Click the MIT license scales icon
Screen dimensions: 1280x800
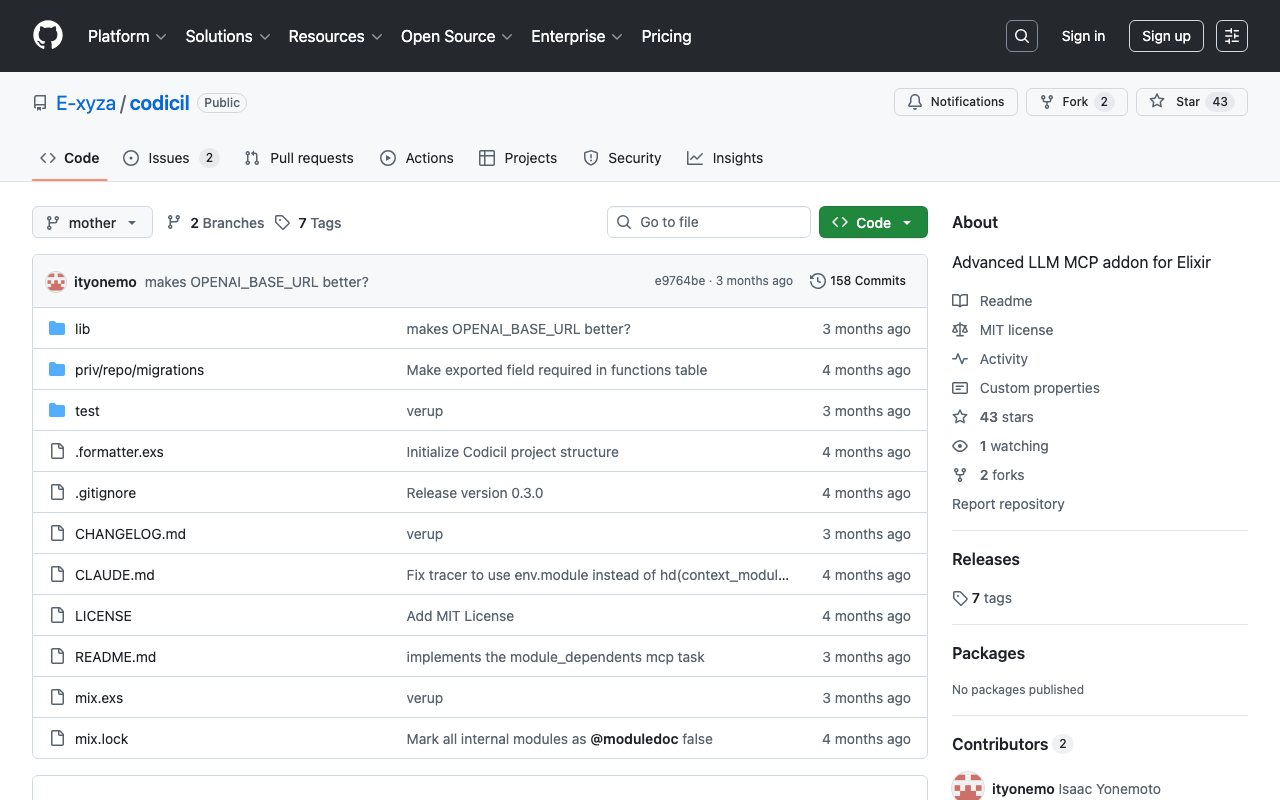(x=961, y=329)
